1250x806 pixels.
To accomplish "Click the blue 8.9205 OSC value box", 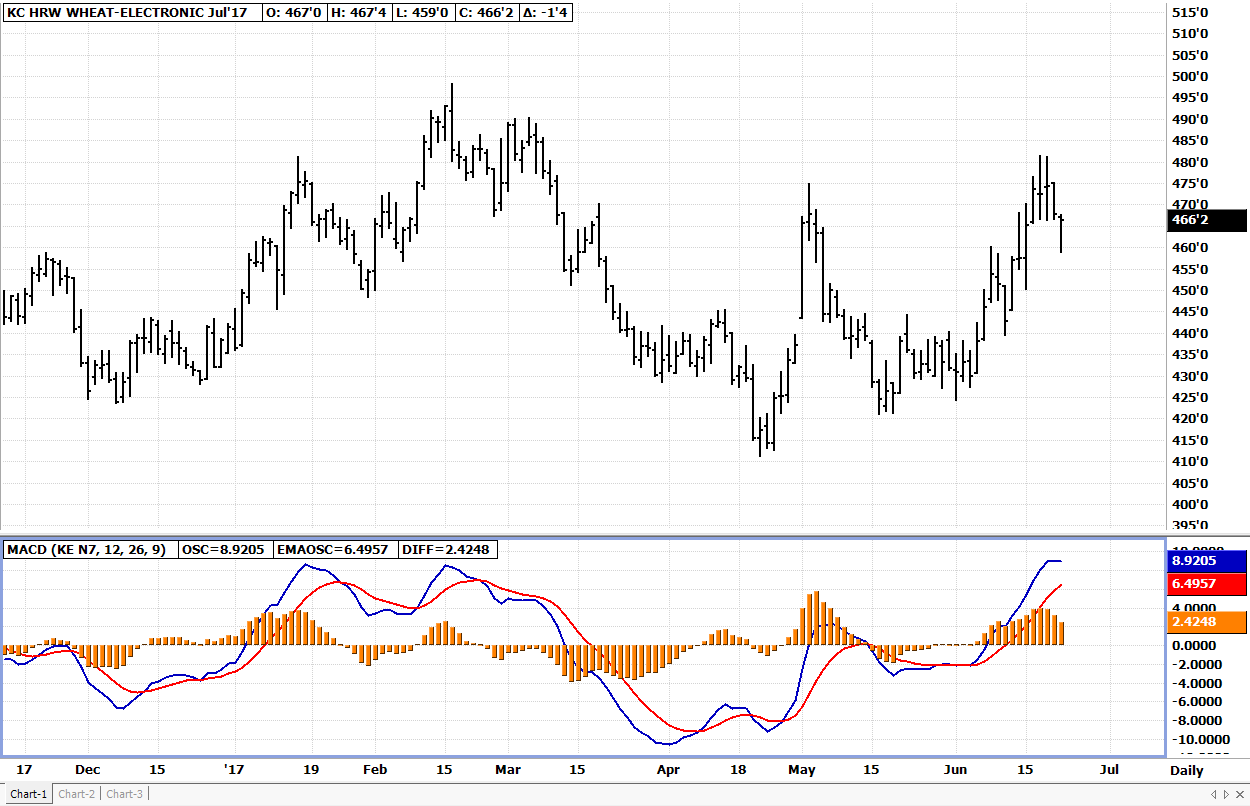I will pyautogui.click(x=1206, y=561).
